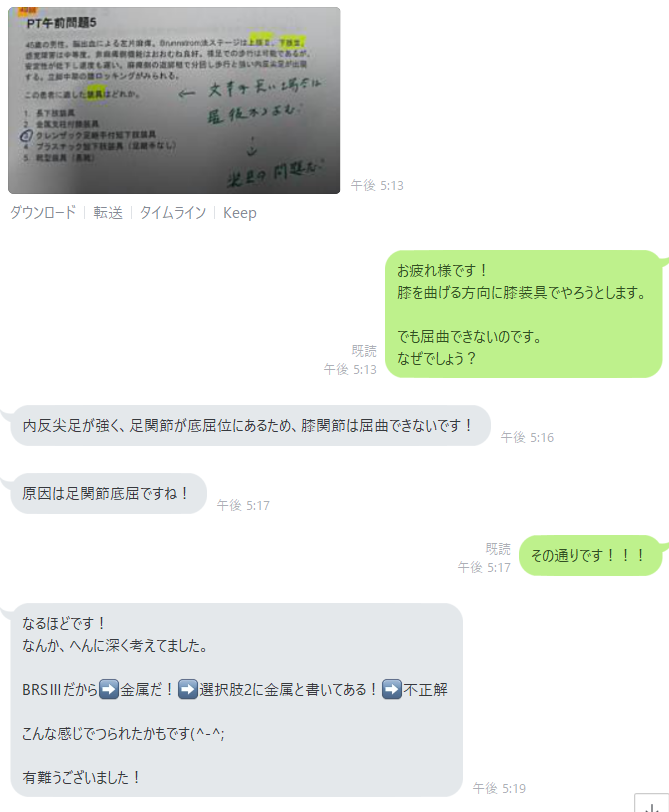
Task: Click the first arrow emoji after BRSⅢだから
Action: point(108,690)
